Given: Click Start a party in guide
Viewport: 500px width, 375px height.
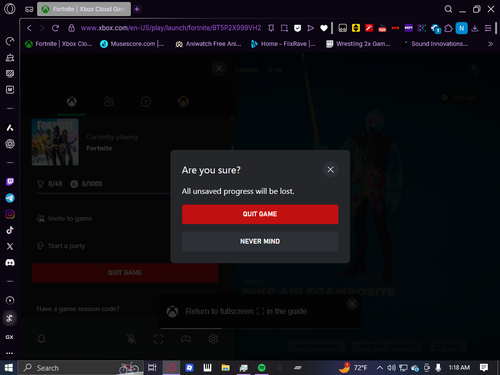Looking at the screenshot, I should 61,246.
